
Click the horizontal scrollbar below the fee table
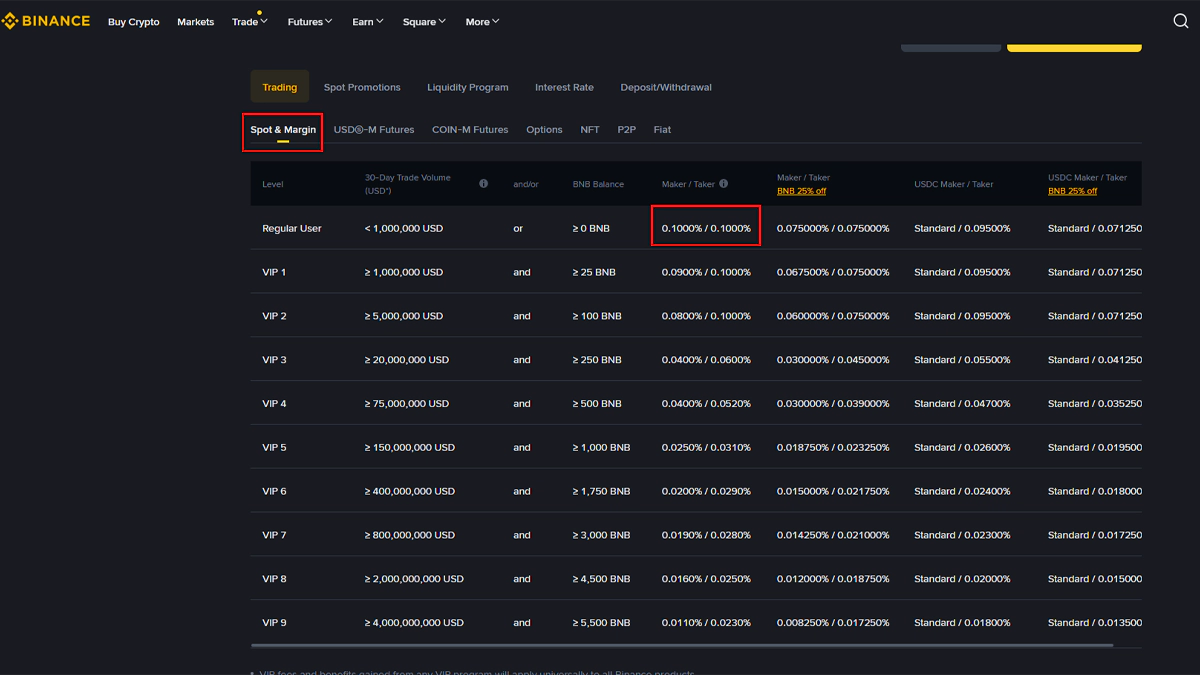click(x=680, y=646)
